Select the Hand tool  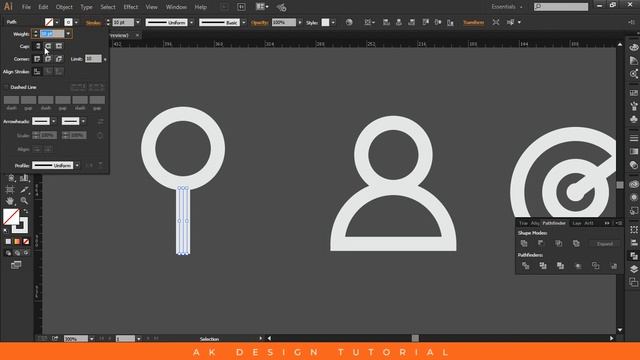pyautogui.click(x=10, y=201)
